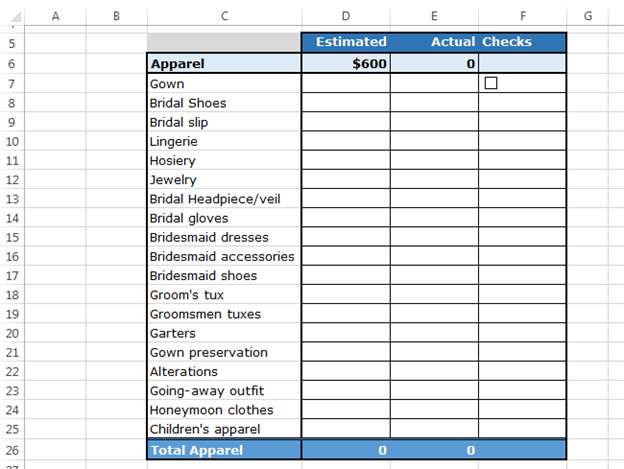The image size is (624, 469).
Task: Select Total Apparel actual value 0
Action: (x=434, y=450)
